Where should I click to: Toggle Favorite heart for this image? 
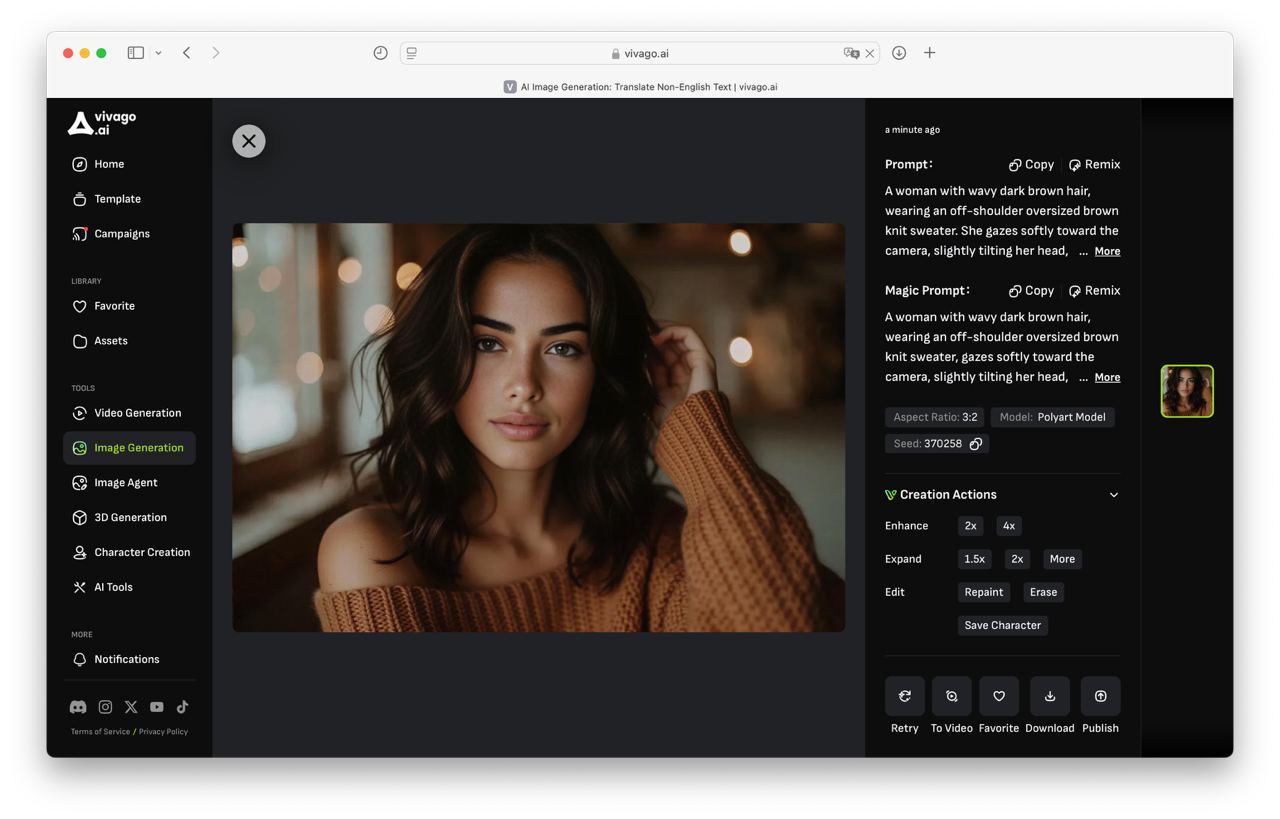pyautogui.click(x=998, y=696)
